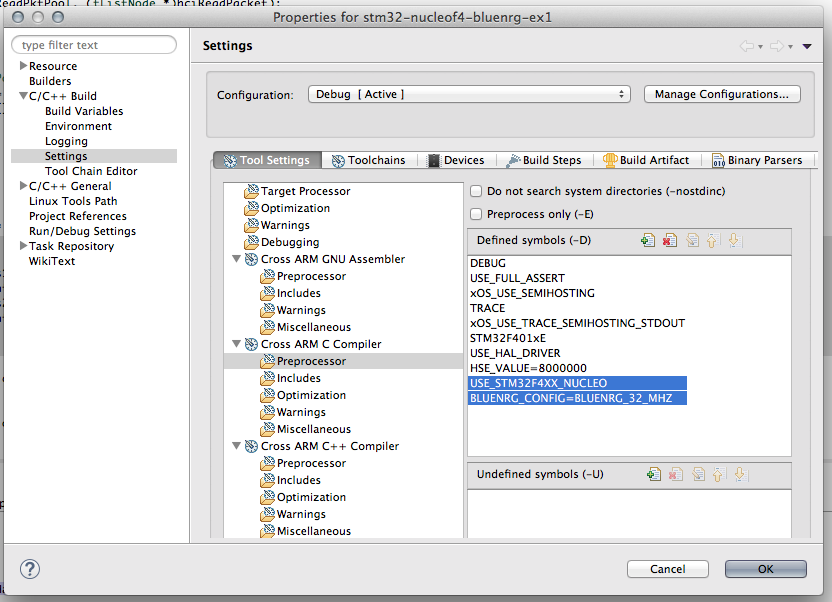The width and height of the screenshot is (832, 602).
Task: Click move up icon for Defined symbols
Action: click(713, 240)
